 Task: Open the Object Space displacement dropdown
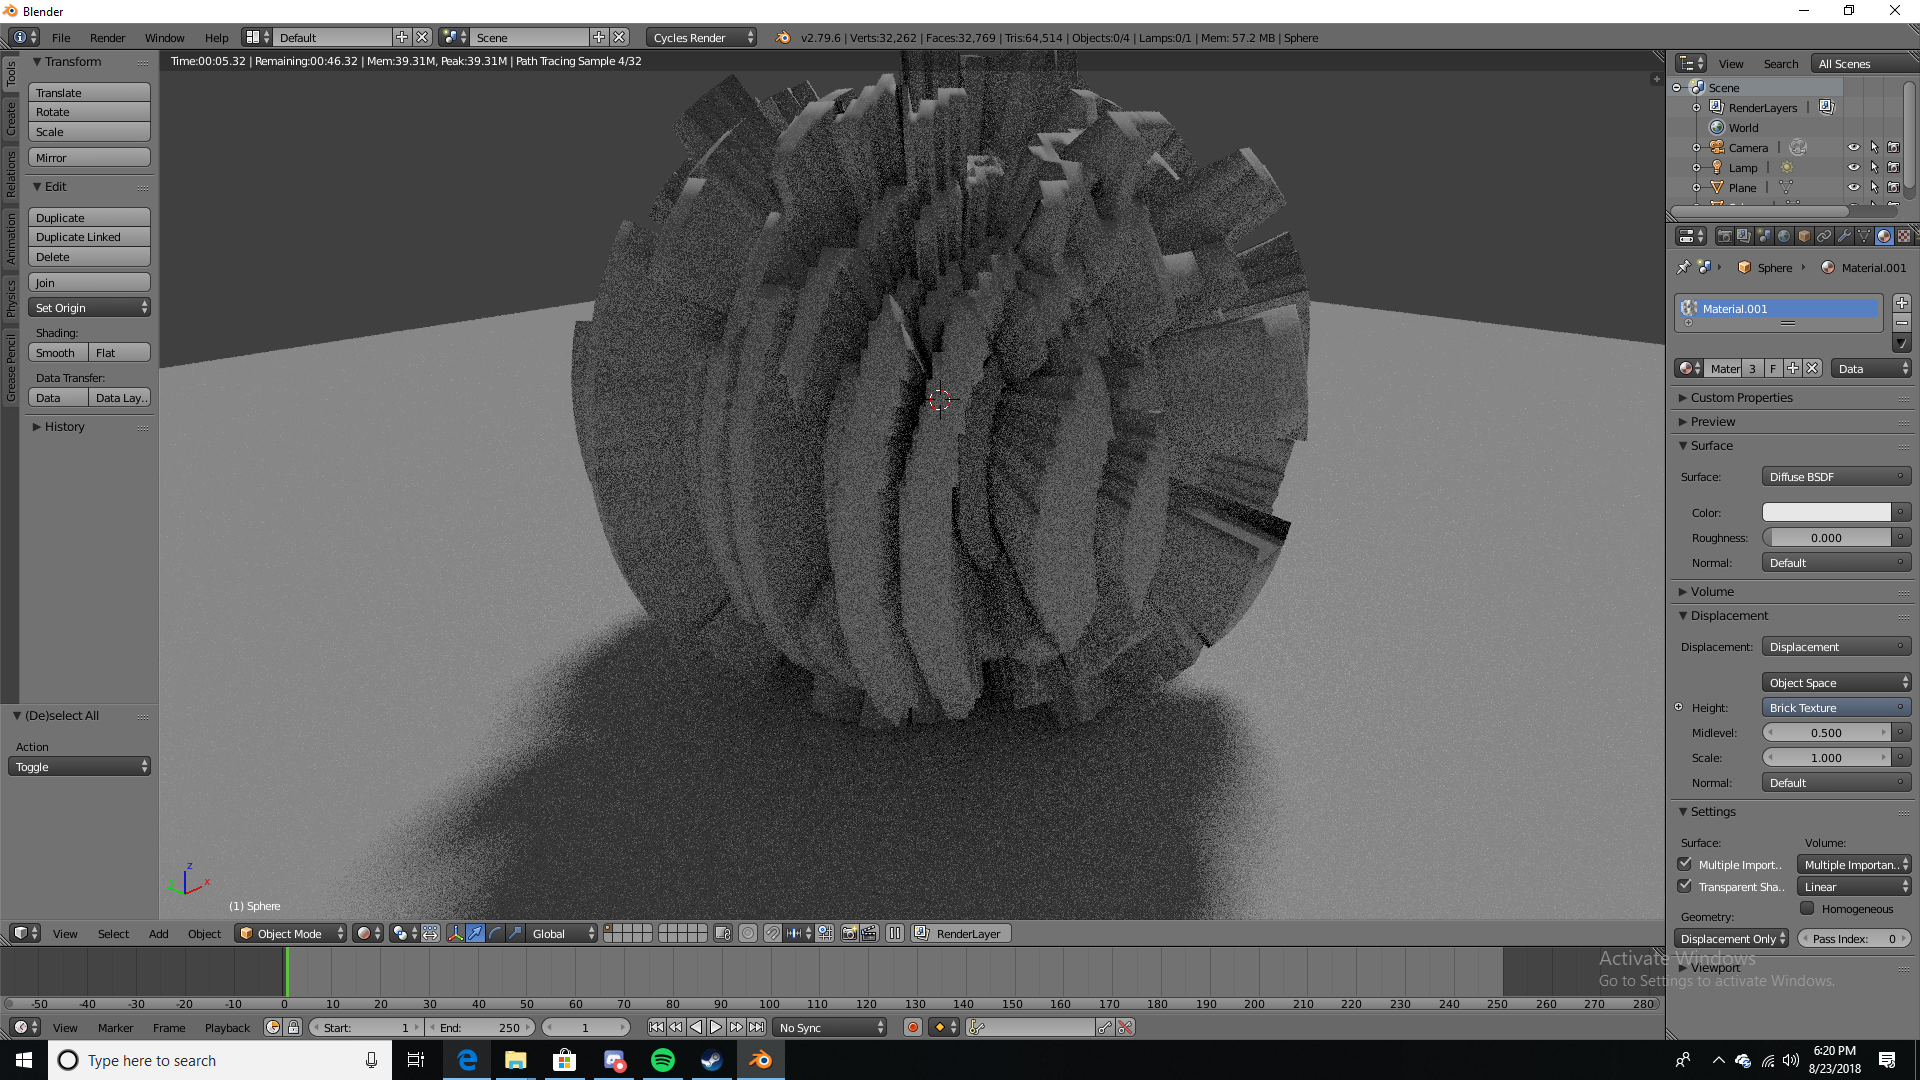tap(1836, 683)
